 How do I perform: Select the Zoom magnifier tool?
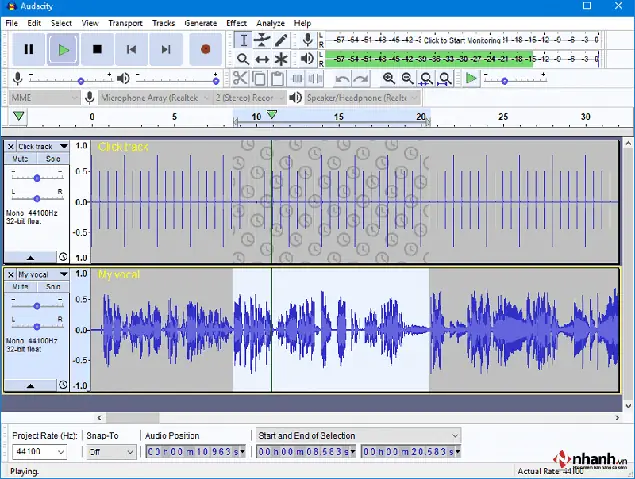tap(243, 59)
